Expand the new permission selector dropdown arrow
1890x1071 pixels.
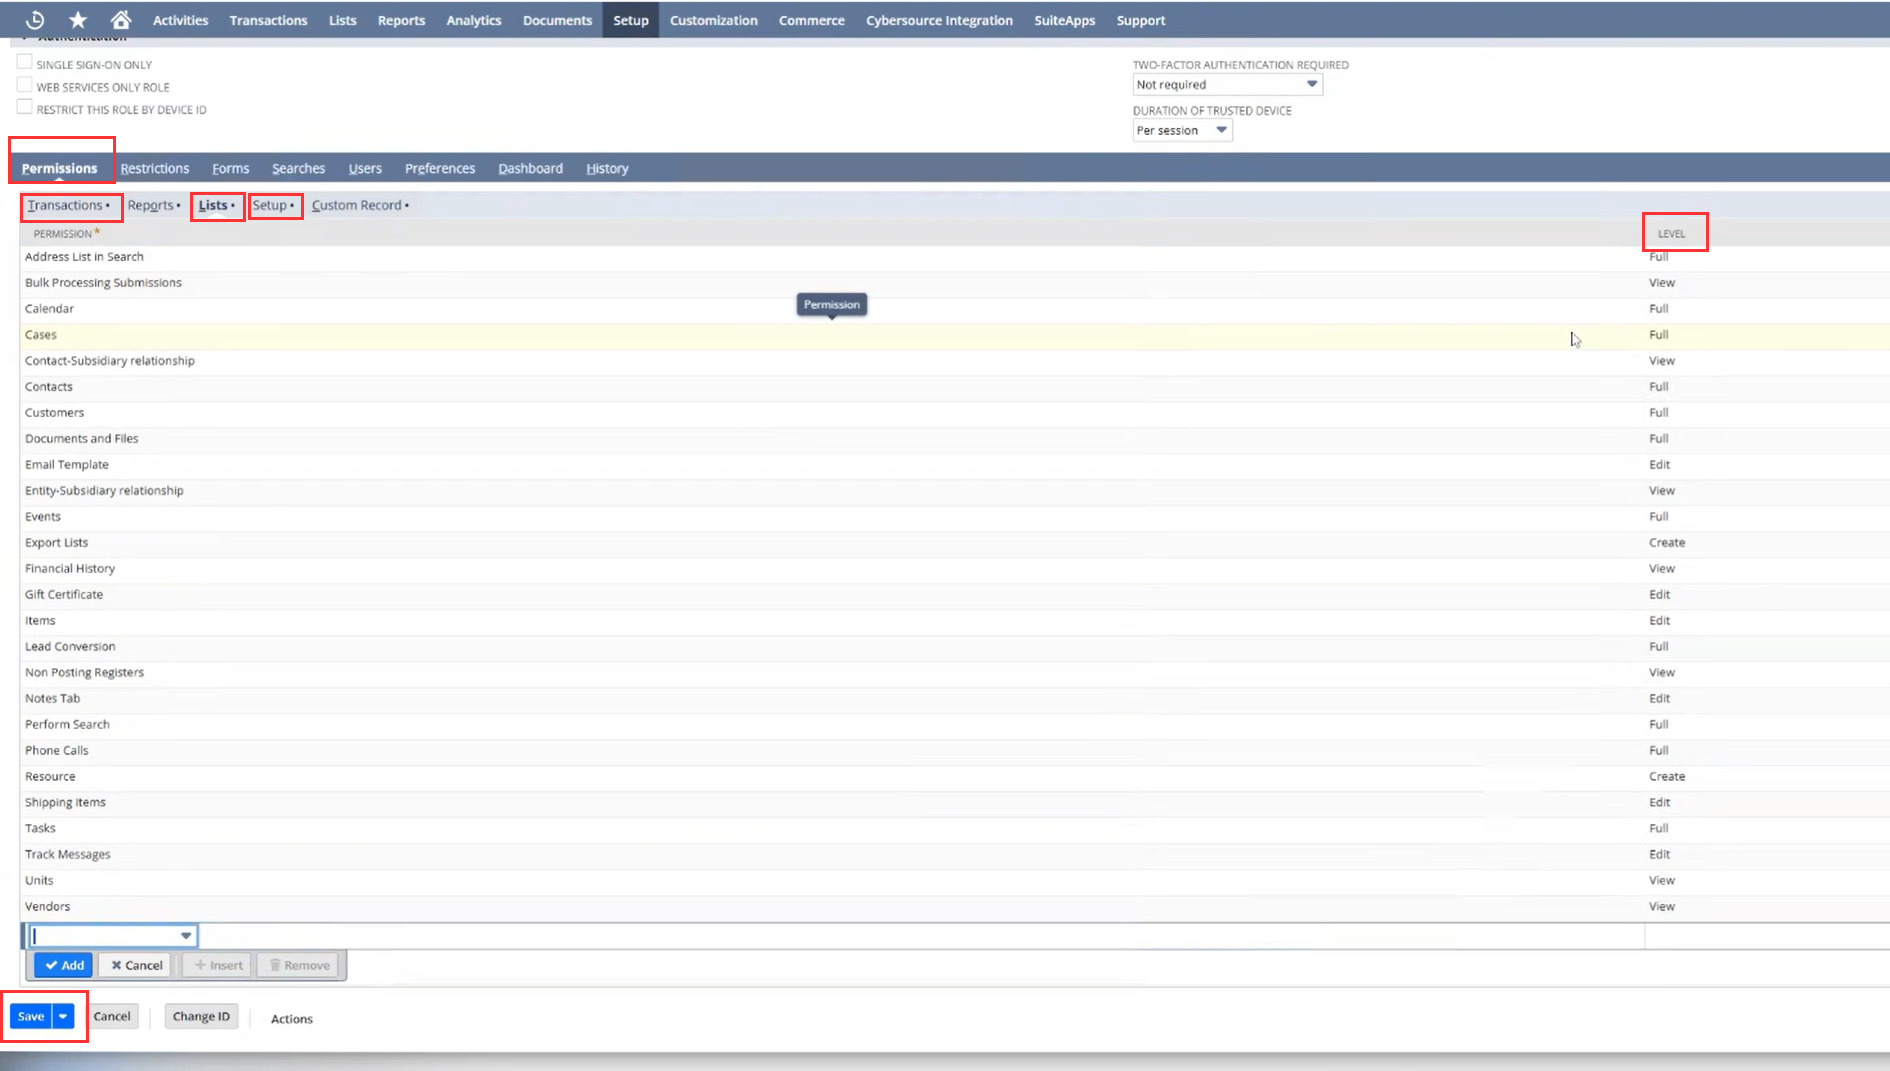click(x=186, y=936)
